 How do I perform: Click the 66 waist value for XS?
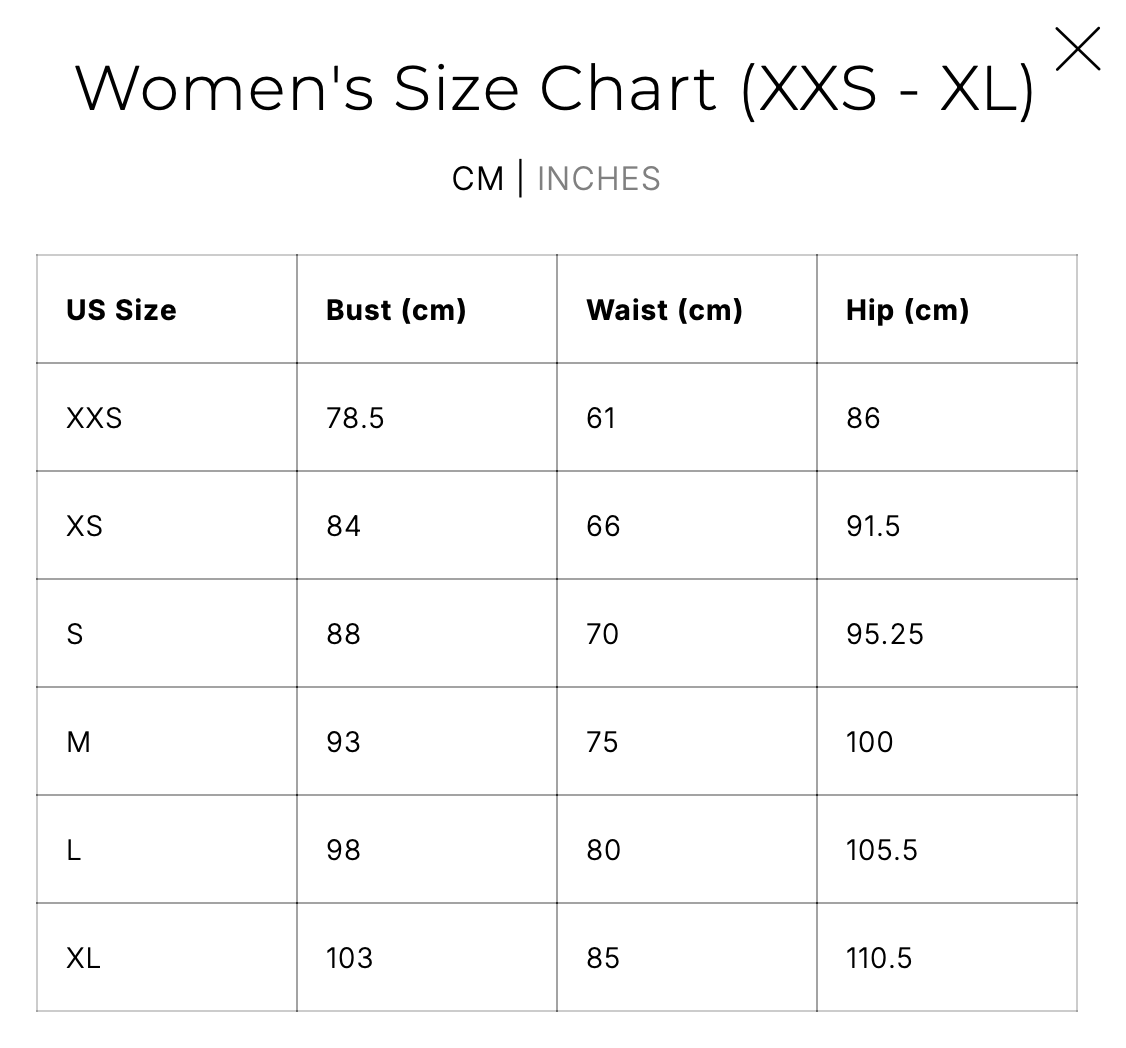[x=603, y=526]
